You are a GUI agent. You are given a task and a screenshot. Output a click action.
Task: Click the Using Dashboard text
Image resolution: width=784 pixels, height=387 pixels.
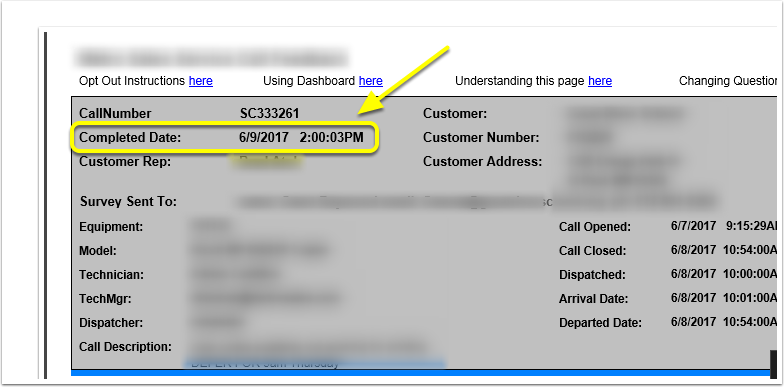click(x=309, y=81)
